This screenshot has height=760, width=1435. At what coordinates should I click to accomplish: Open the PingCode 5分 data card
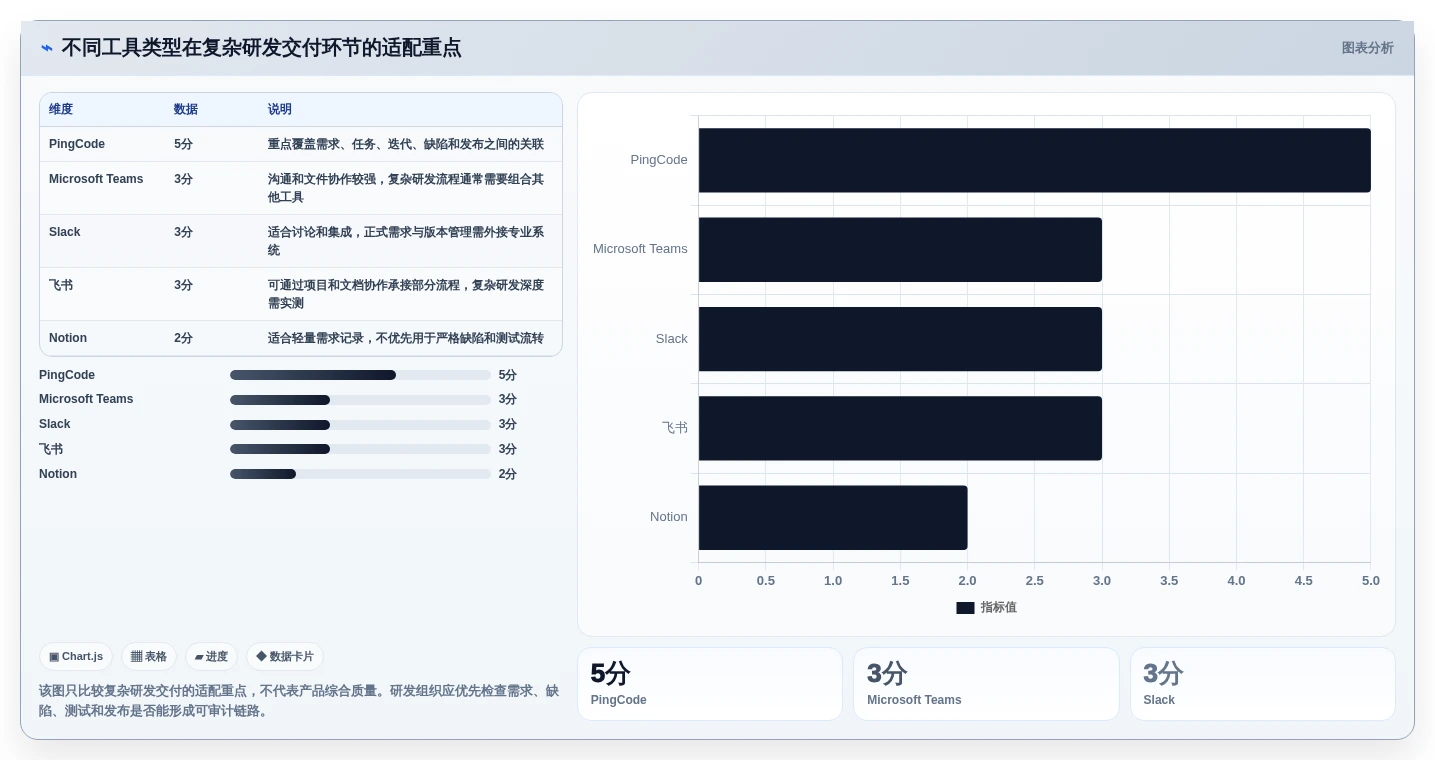(x=710, y=684)
